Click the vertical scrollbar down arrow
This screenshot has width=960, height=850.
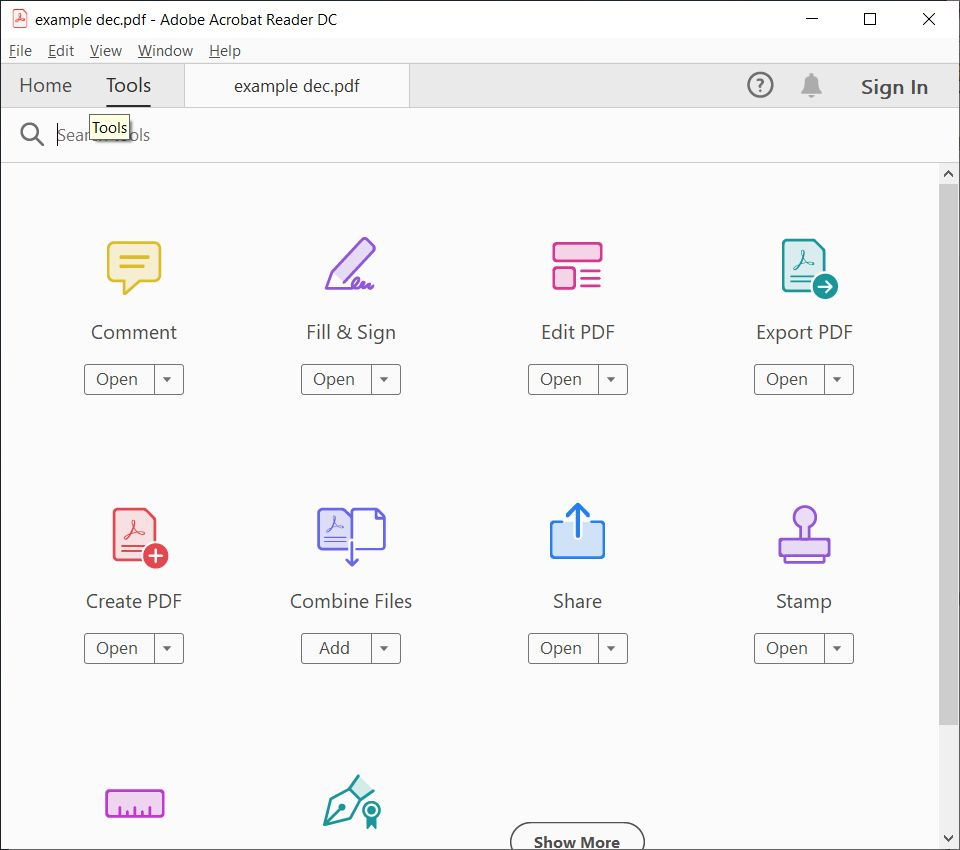pos(949,838)
